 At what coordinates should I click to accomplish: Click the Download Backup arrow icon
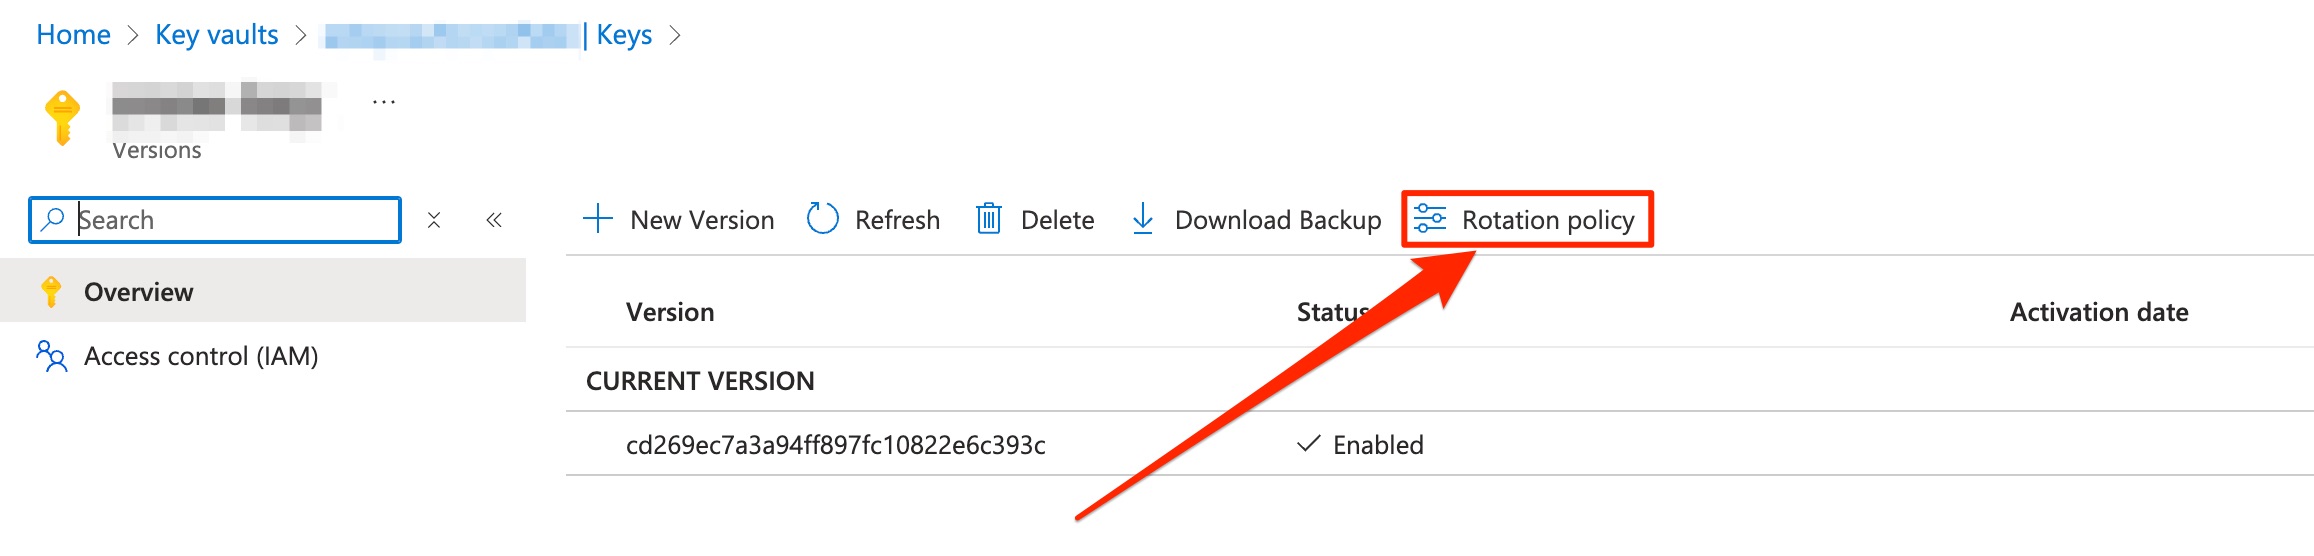coord(1142,219)
